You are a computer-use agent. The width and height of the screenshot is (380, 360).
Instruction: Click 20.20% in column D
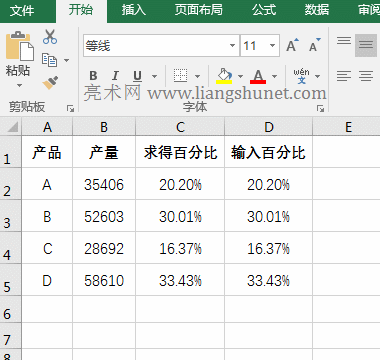tap(269, 184)
